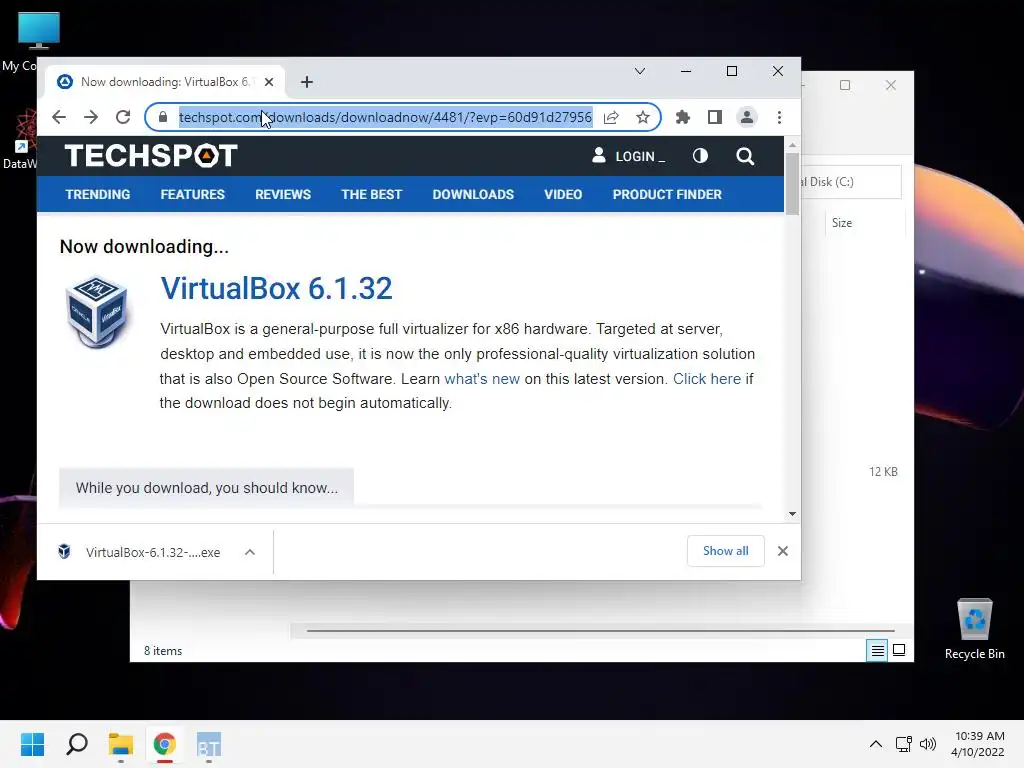
Task: Open the Chrome profile avatar
Action: click(x=746, y=118)
